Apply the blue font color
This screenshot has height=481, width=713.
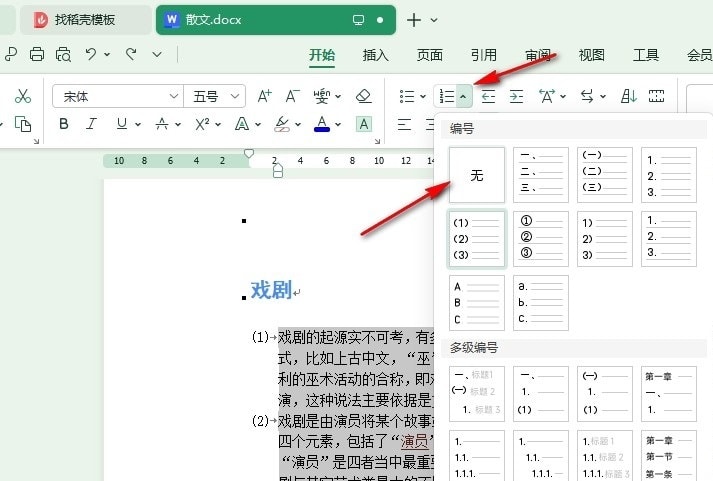click(x=322, y=124)
